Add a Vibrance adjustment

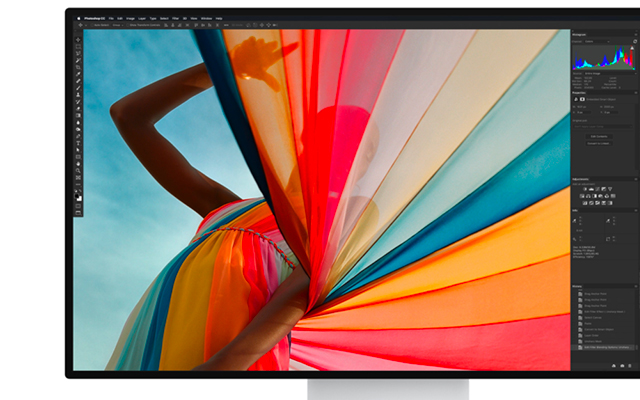click(610, 189)
